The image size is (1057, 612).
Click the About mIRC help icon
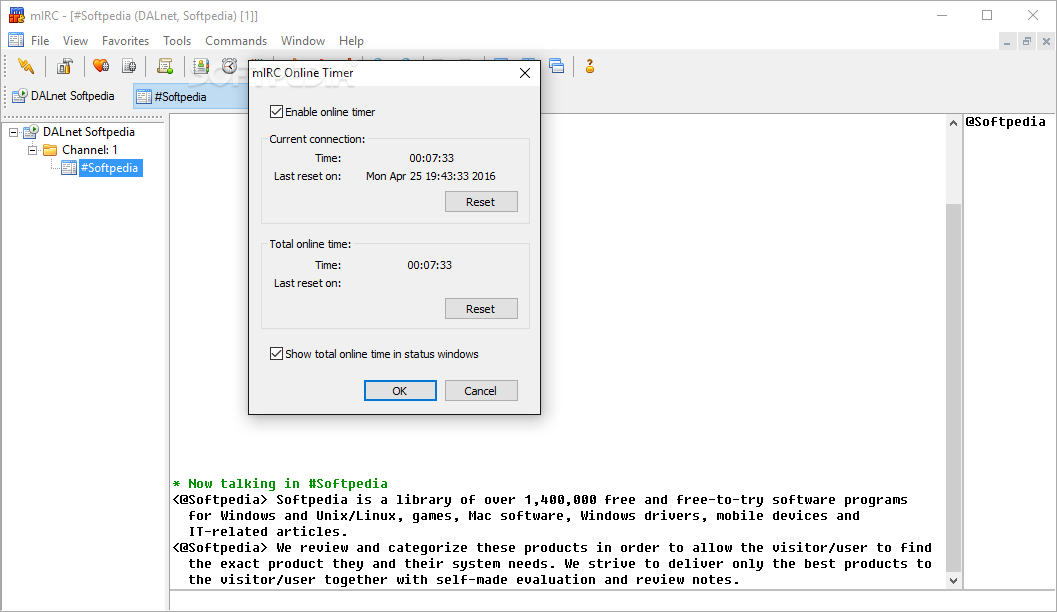(590, 66)
